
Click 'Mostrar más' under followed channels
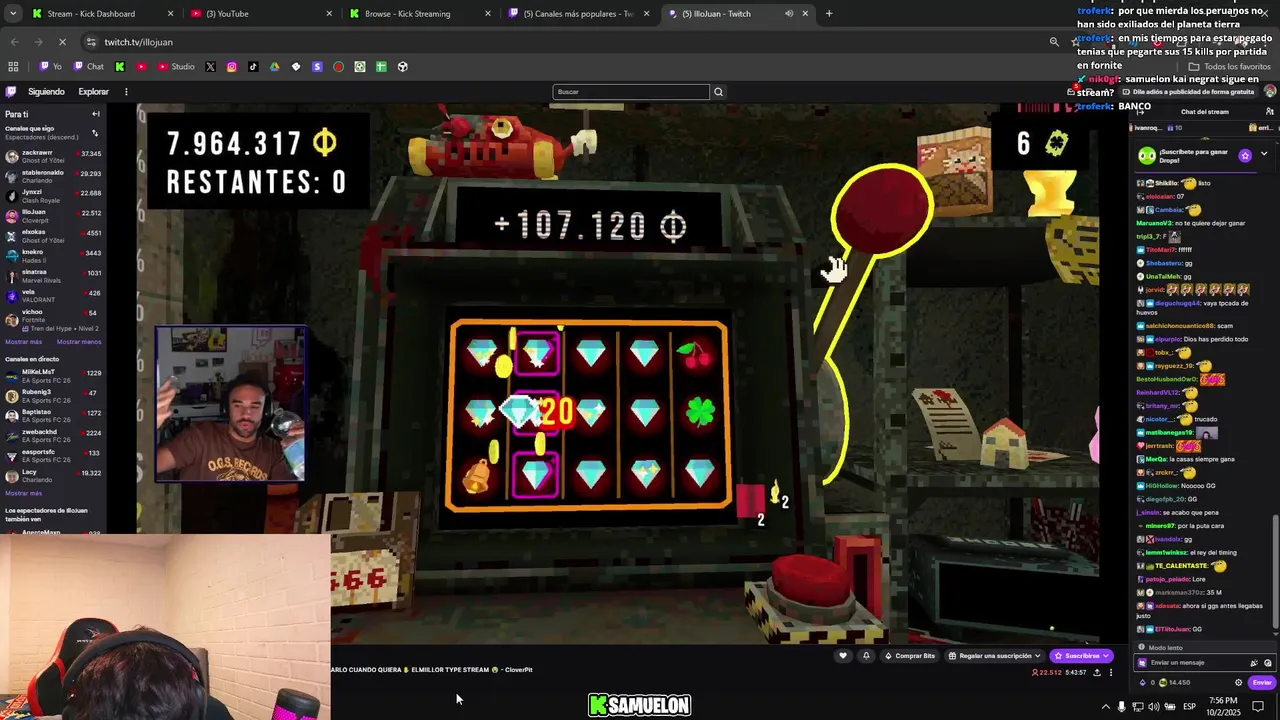pos(23,342)
